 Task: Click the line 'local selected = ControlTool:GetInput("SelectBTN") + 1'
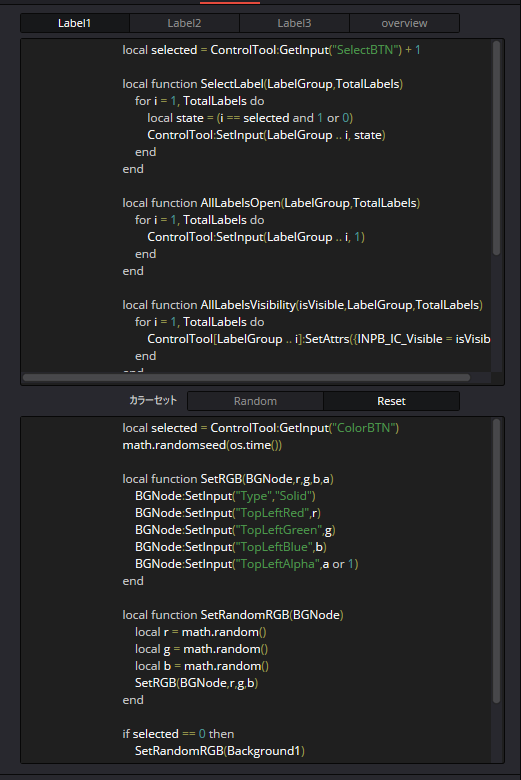pyautogui.click(x=271, y=50)
